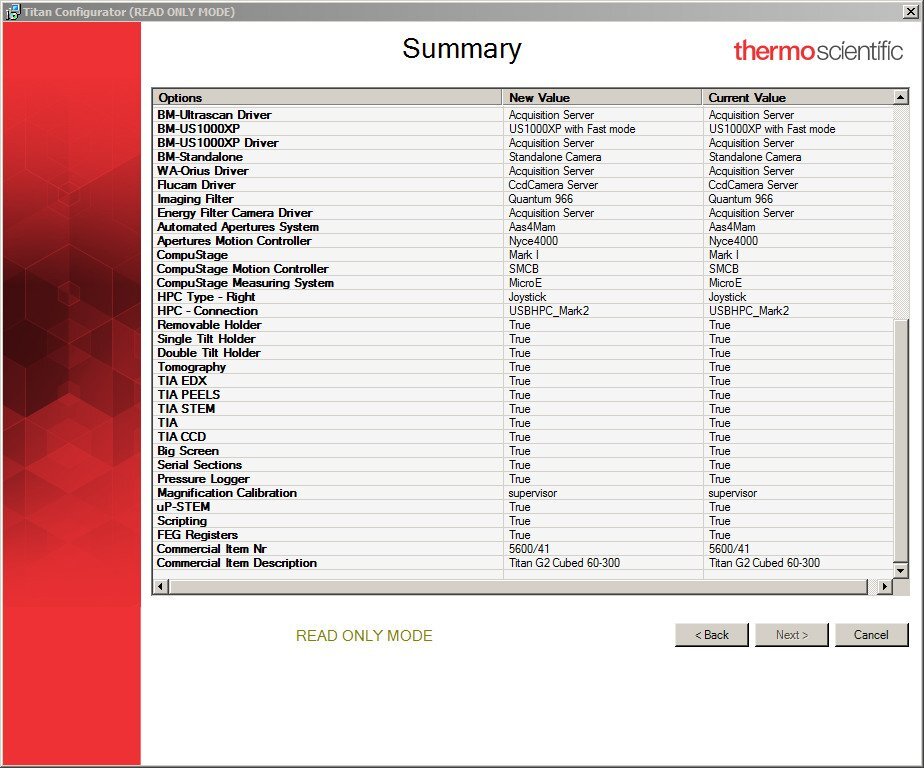The height and width of the screenshot is (768, 924).
Task: Click the Current Value column header
Action: [796, 97]
